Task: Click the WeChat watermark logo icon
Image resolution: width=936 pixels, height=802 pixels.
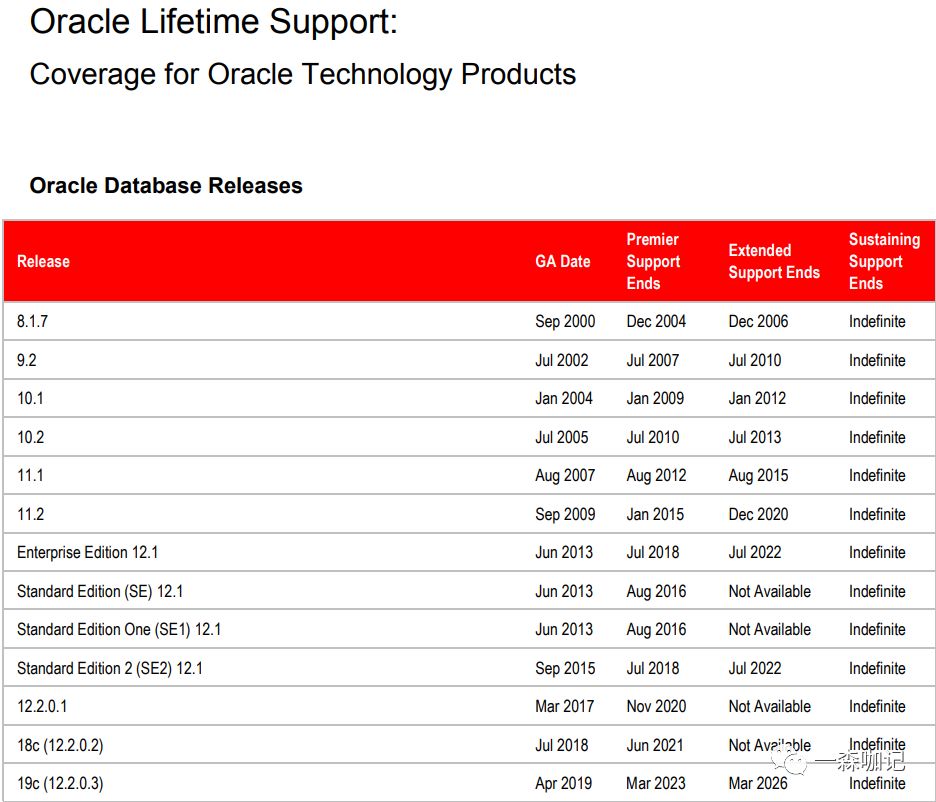Action: 788,760
